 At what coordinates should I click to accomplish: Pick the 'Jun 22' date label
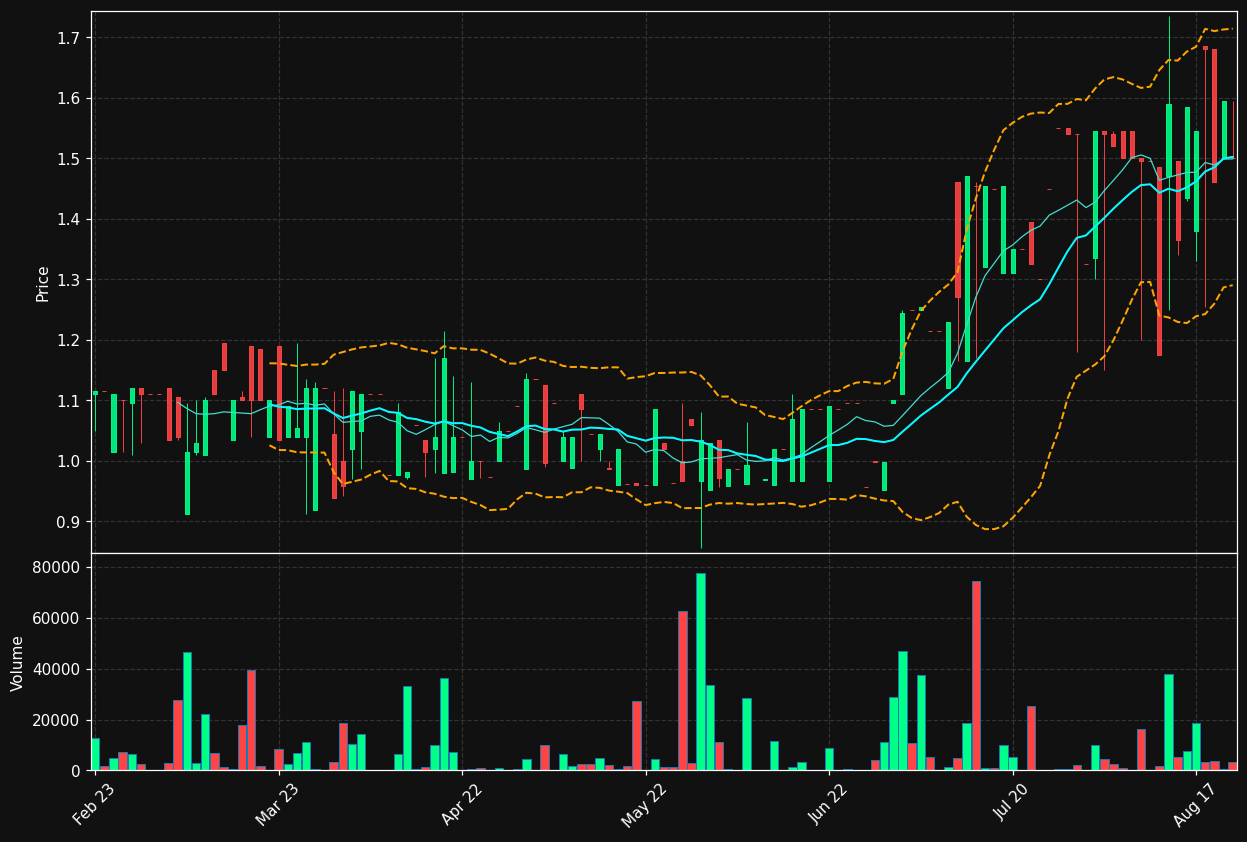pos(827,804)
